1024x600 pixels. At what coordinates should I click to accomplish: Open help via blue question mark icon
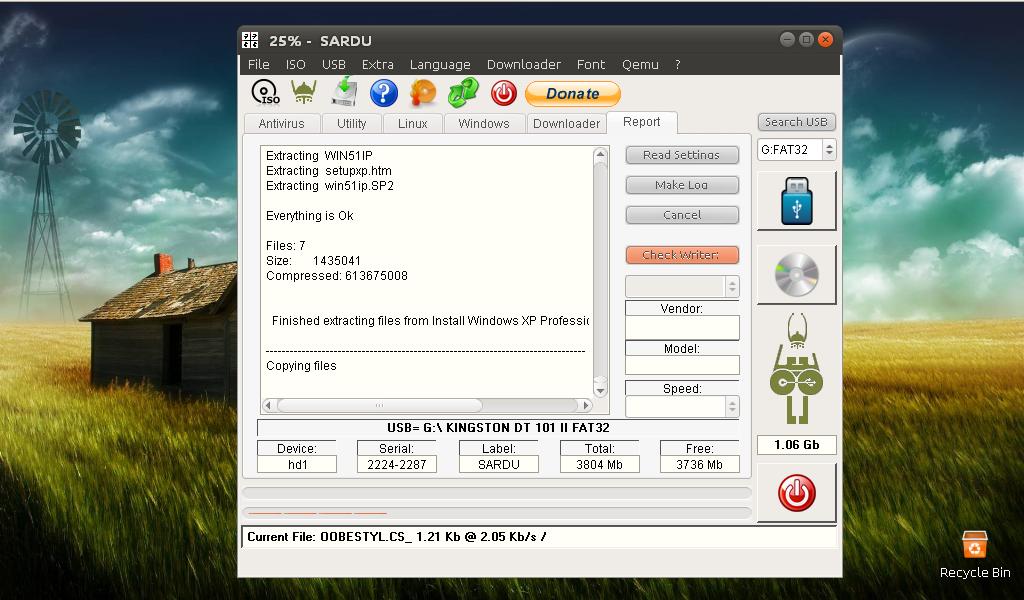(x=383, y=93)
